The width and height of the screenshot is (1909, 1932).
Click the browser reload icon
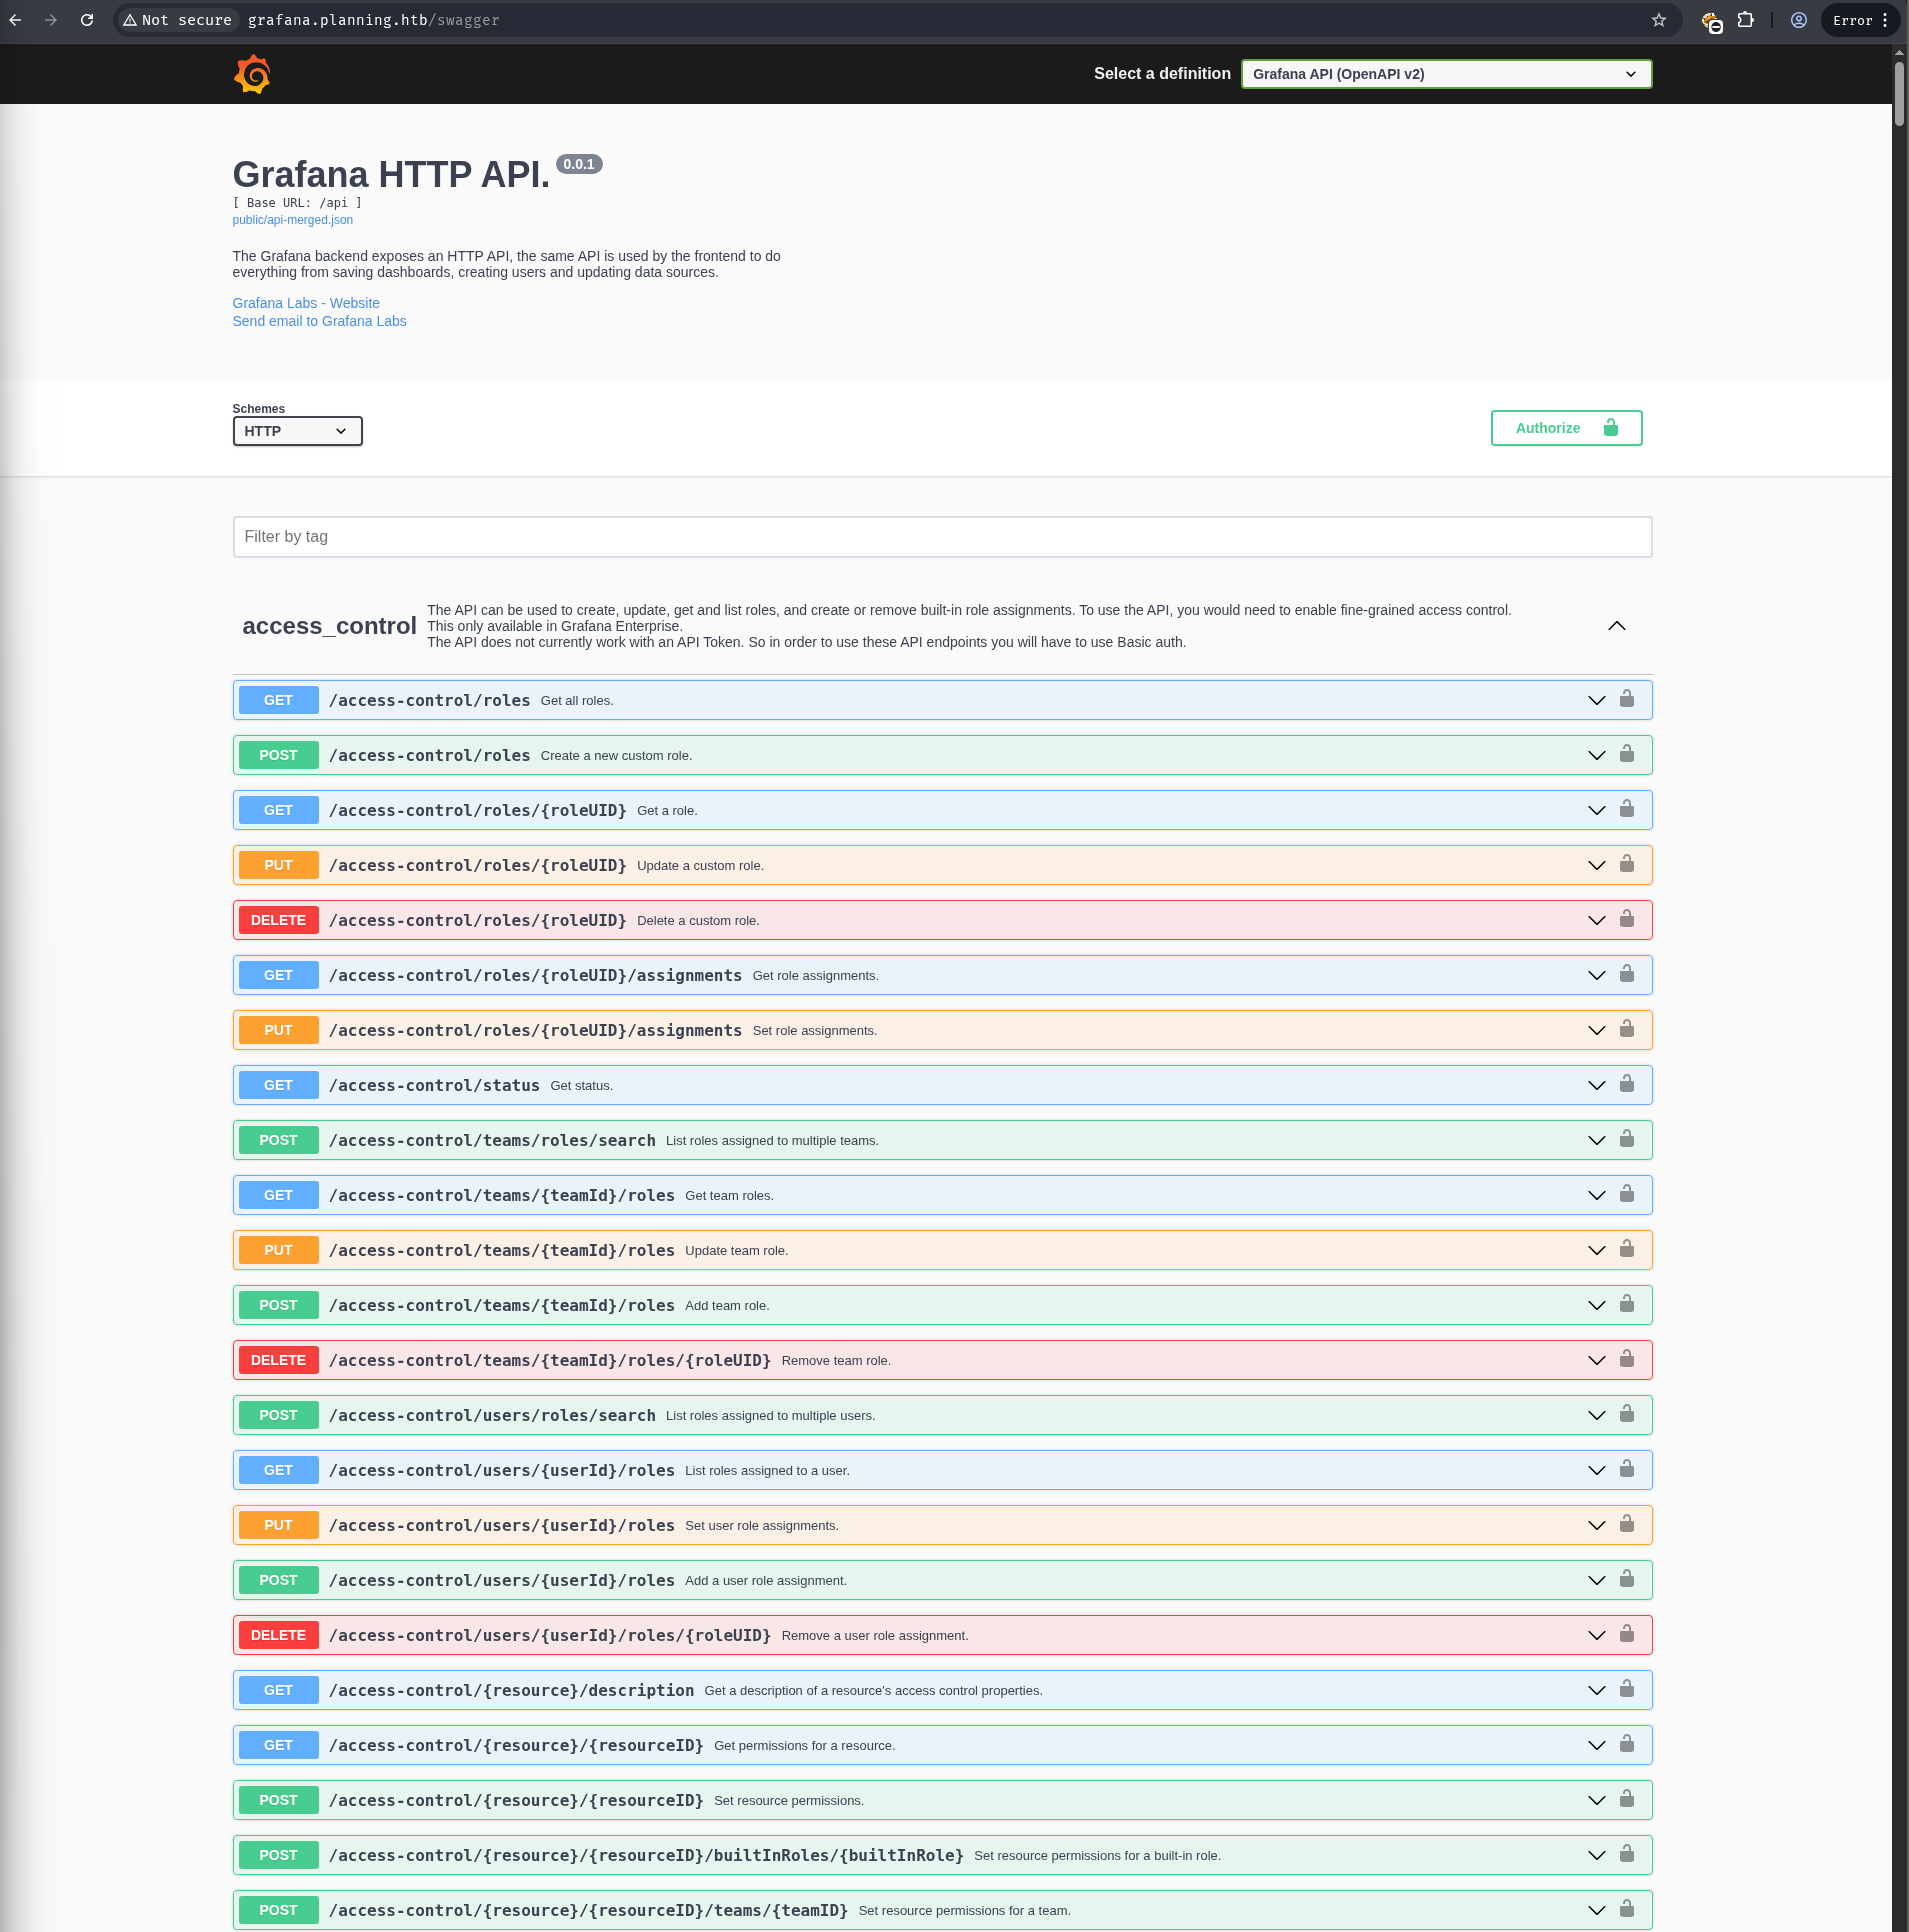[87, 20]
